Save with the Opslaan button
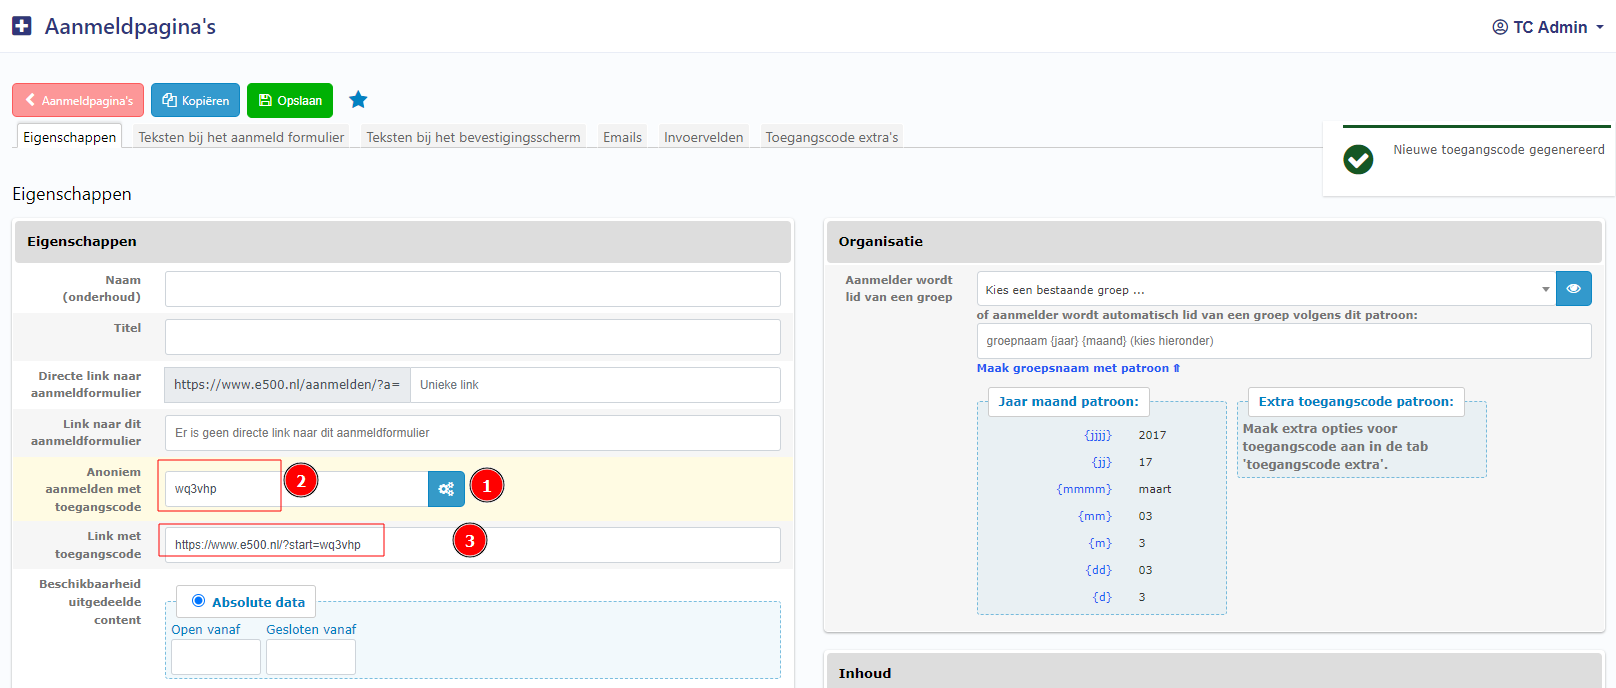The image size is (1616, 688). [290, 100]
